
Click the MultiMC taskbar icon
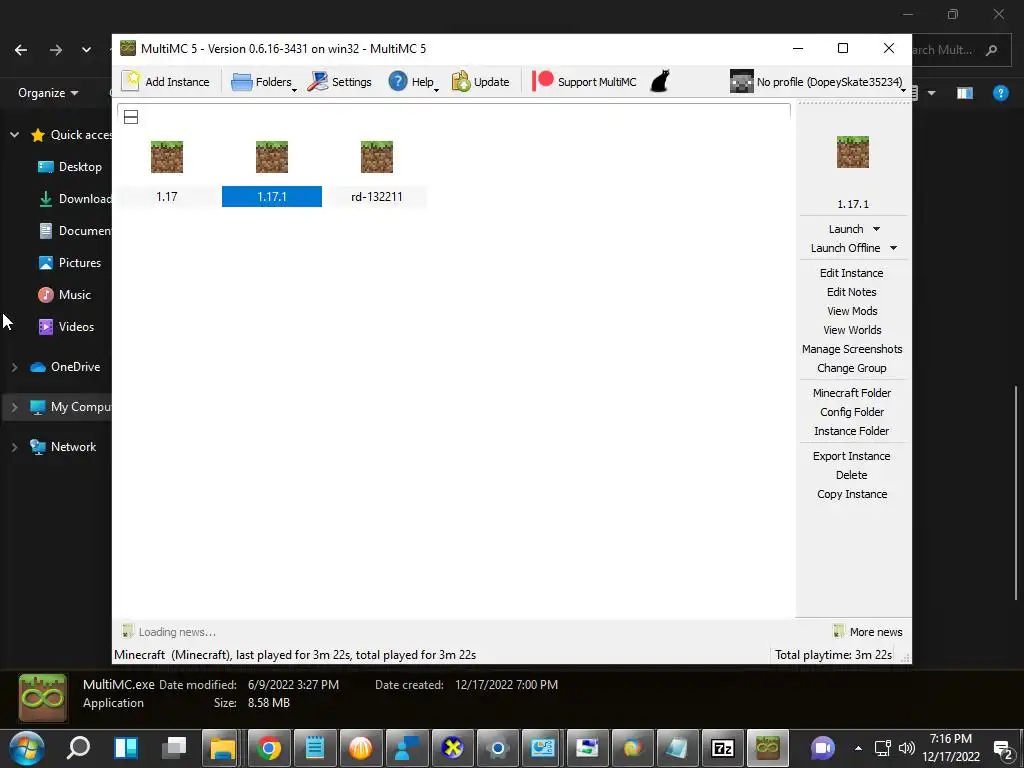(767, 748)
